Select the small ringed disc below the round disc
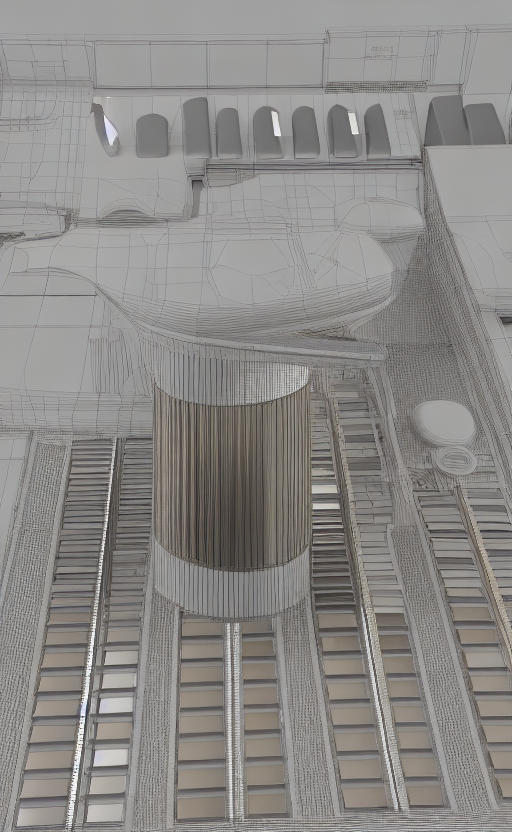The height and width of the screenshot is (832, 512). 454,461
